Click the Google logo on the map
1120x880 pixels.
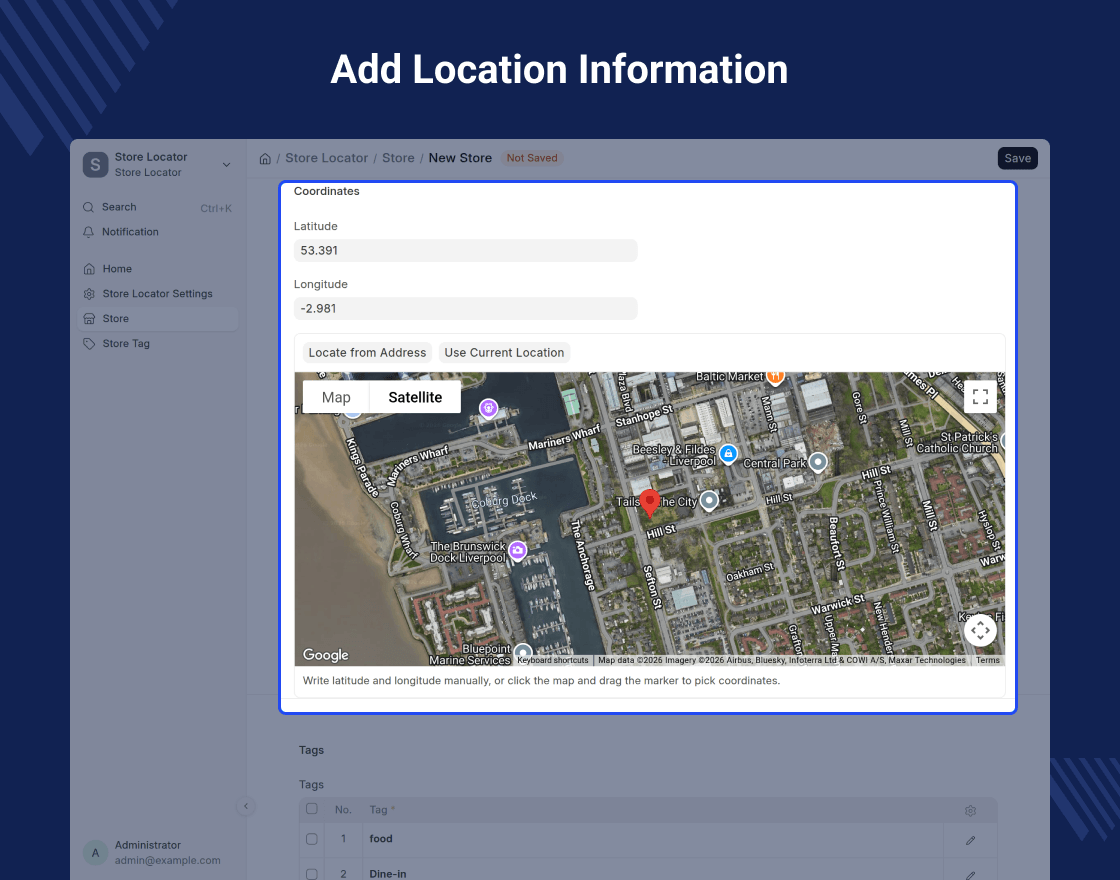pos(326,654)
